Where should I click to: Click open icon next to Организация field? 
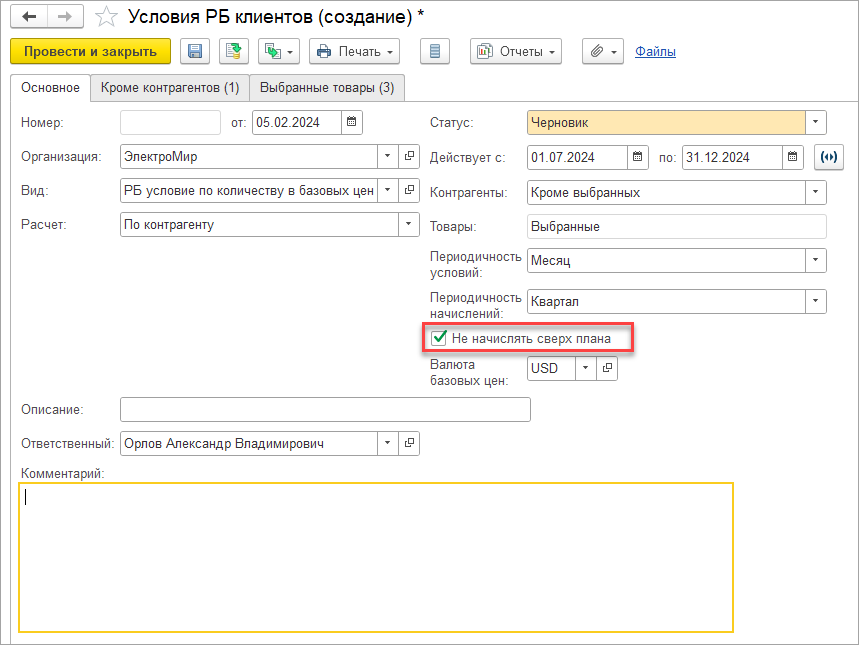tap(409, 157)
